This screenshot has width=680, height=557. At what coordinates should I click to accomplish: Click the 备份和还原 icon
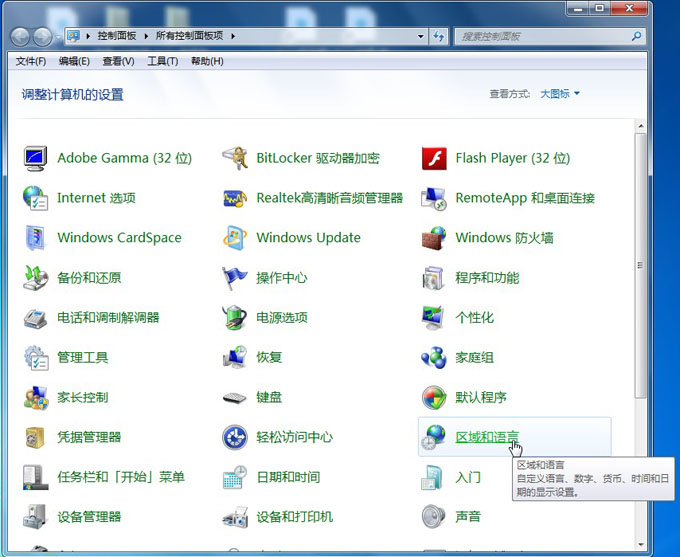tap(35, 278)
